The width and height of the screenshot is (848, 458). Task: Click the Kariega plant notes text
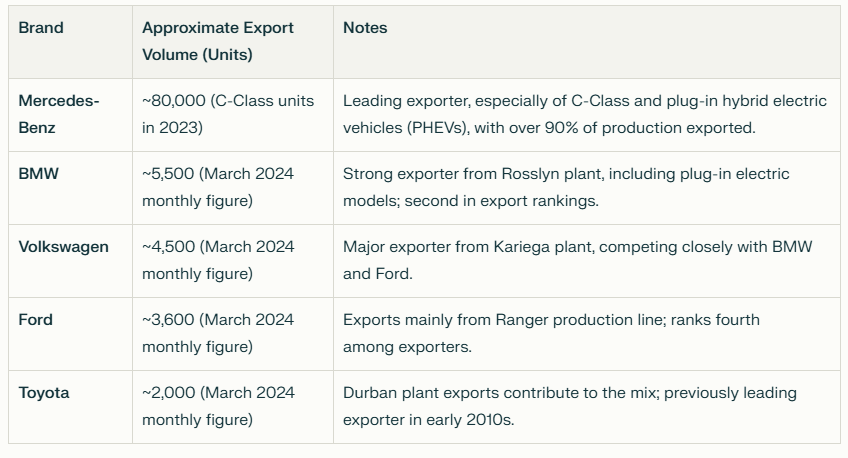click(578, 261)
